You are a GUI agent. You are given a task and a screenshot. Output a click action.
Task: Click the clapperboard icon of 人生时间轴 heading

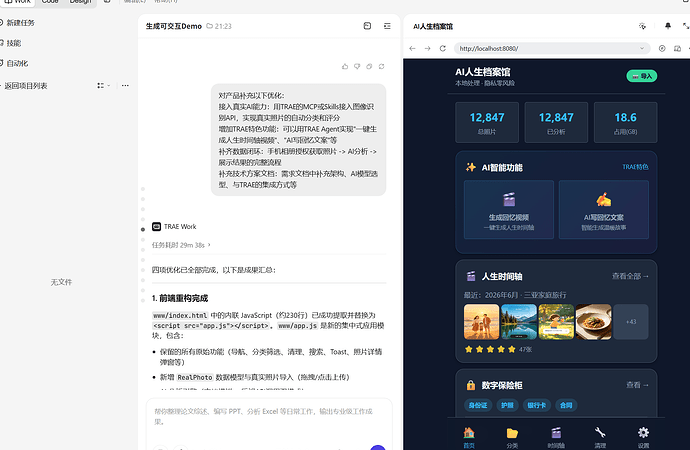(471, 276)
